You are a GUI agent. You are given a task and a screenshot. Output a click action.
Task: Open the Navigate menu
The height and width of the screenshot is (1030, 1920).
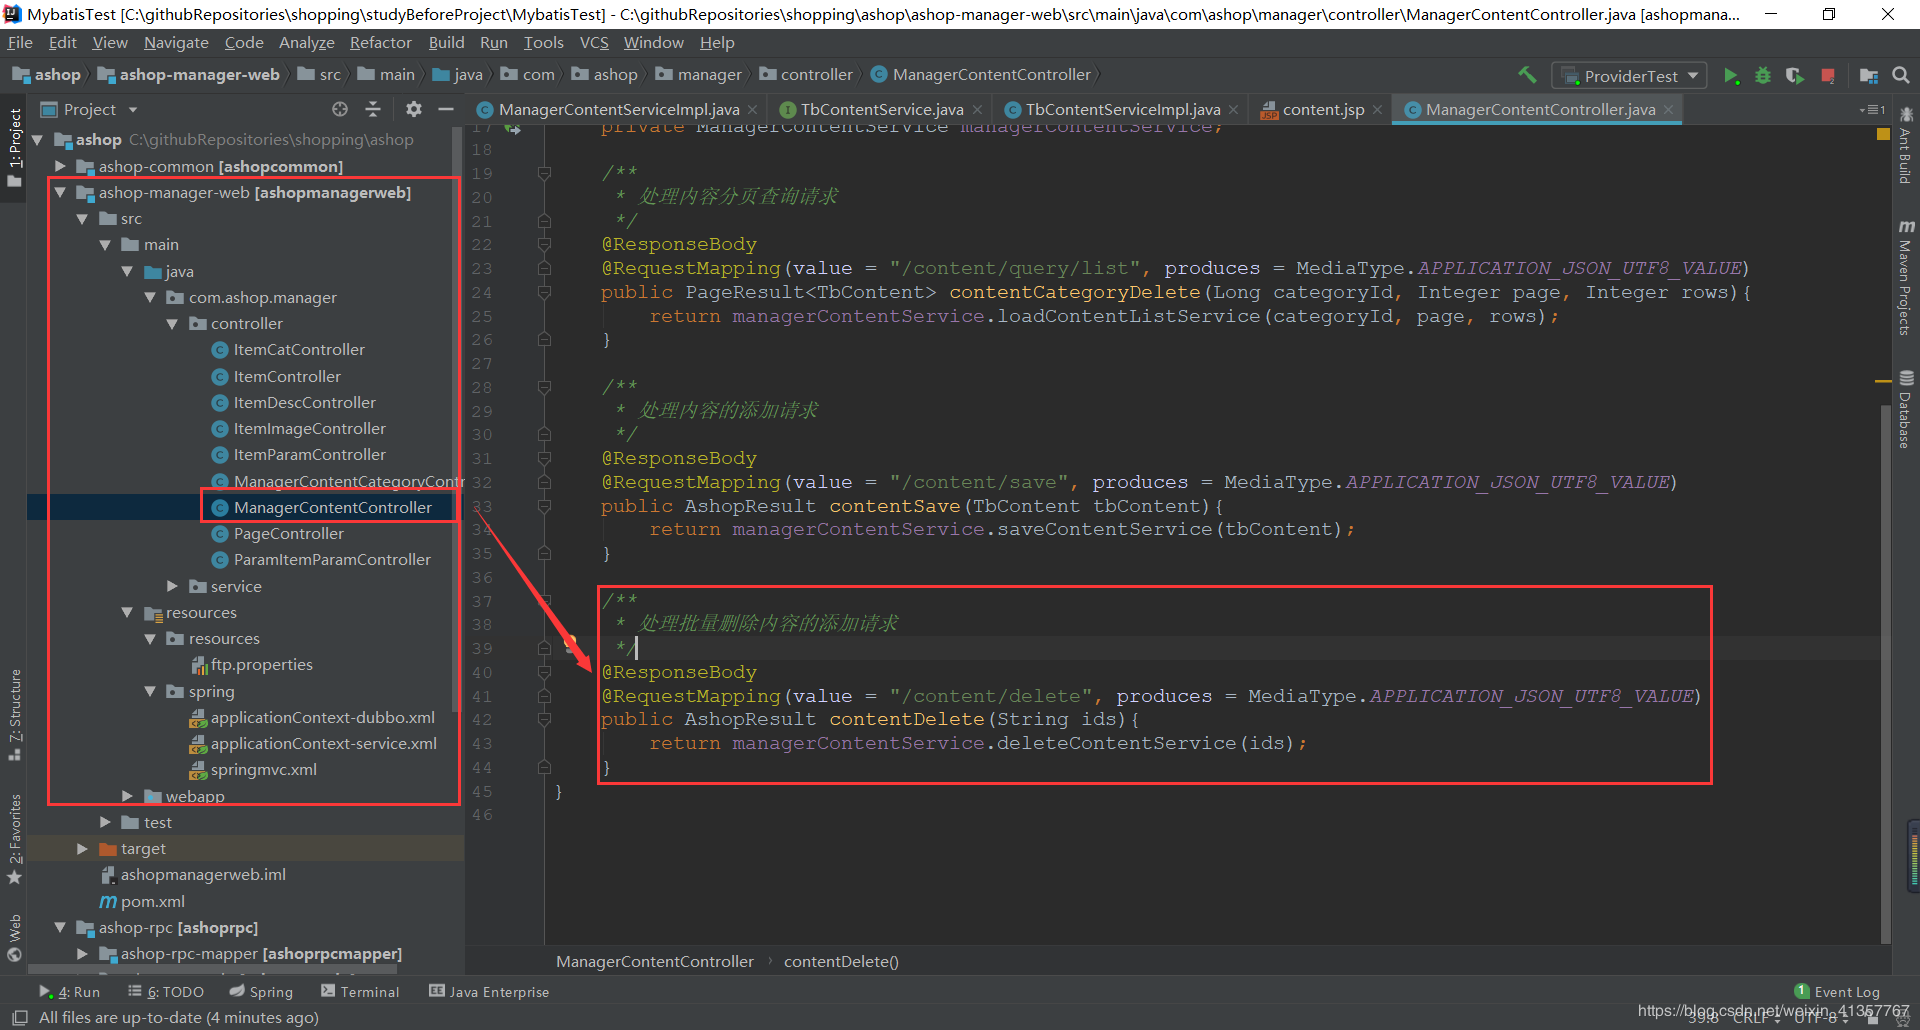pos(176,43)
